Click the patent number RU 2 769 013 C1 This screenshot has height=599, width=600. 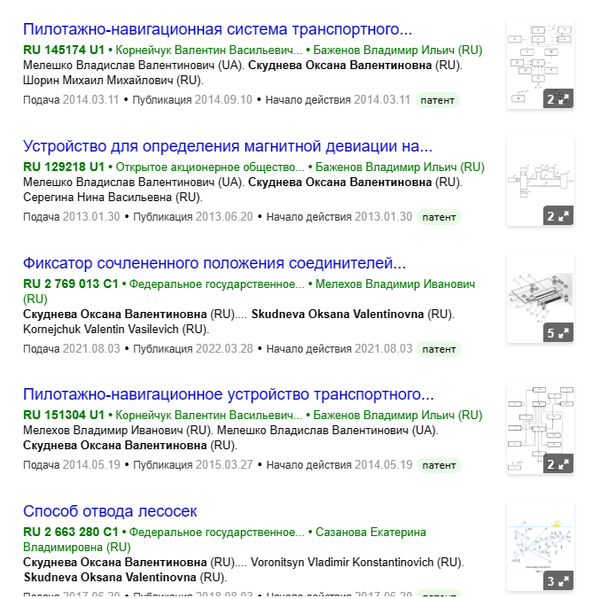pos(71,284)
